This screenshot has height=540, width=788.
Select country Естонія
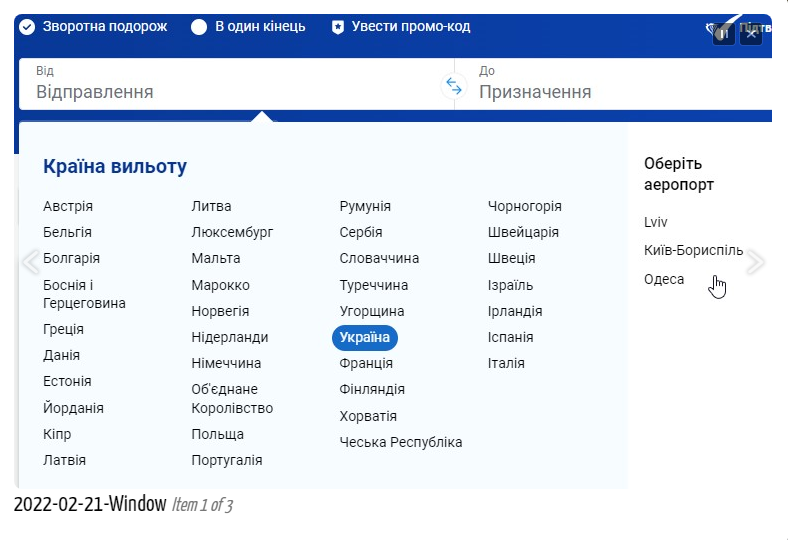(x=67, y=381)
